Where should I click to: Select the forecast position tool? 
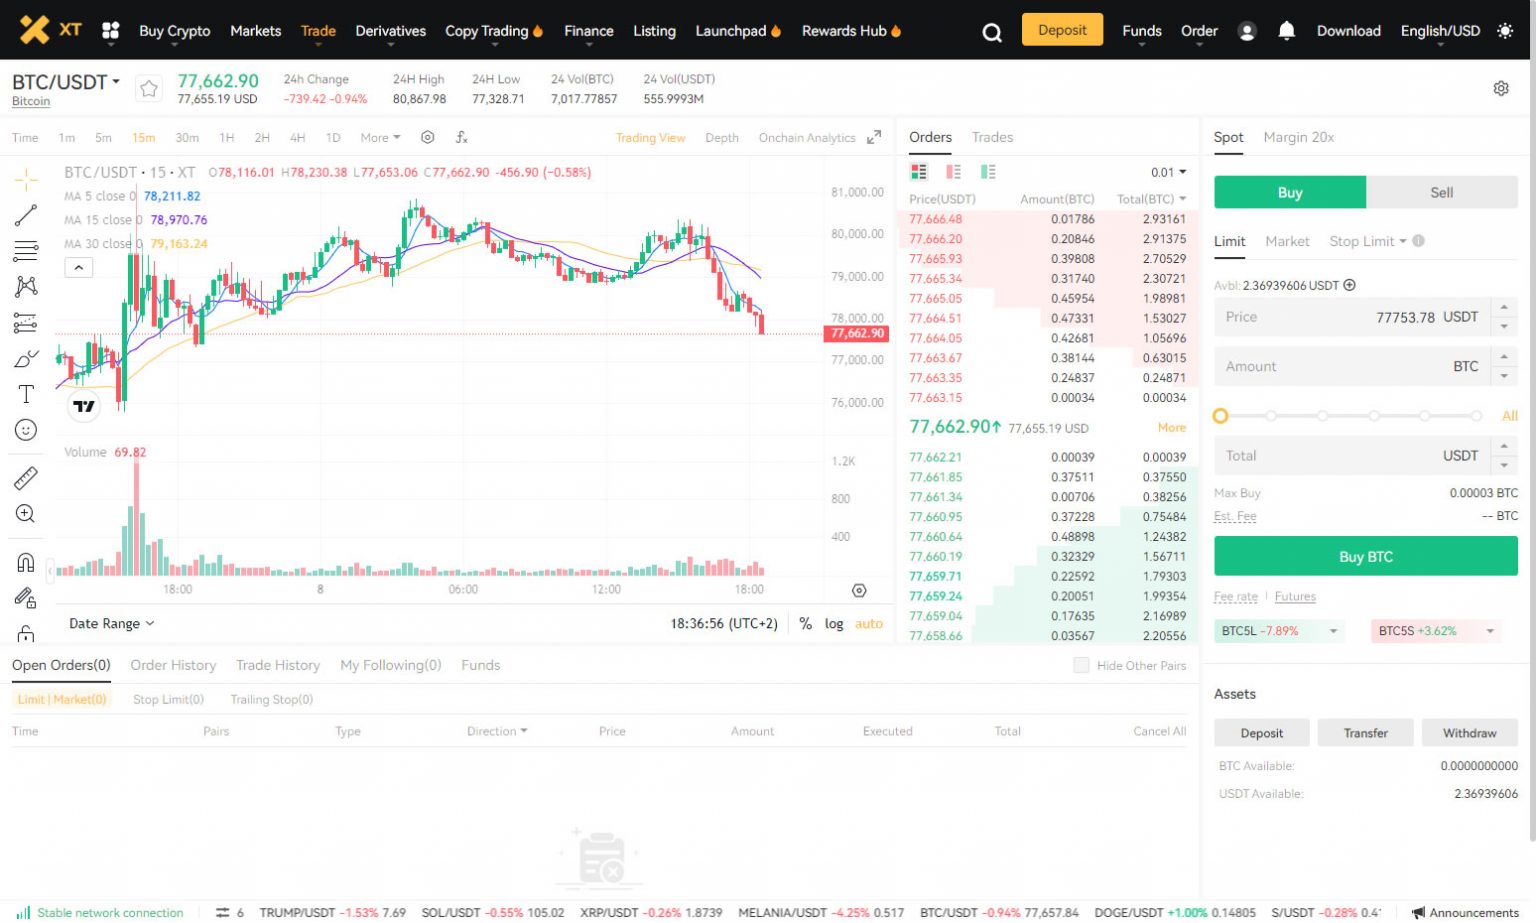click(26, 322)
